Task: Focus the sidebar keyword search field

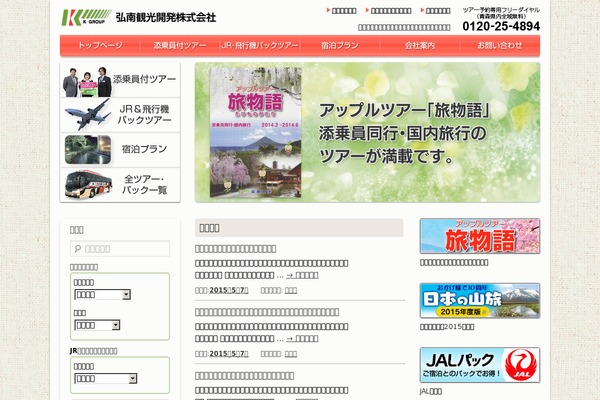Action: (120, 249)
